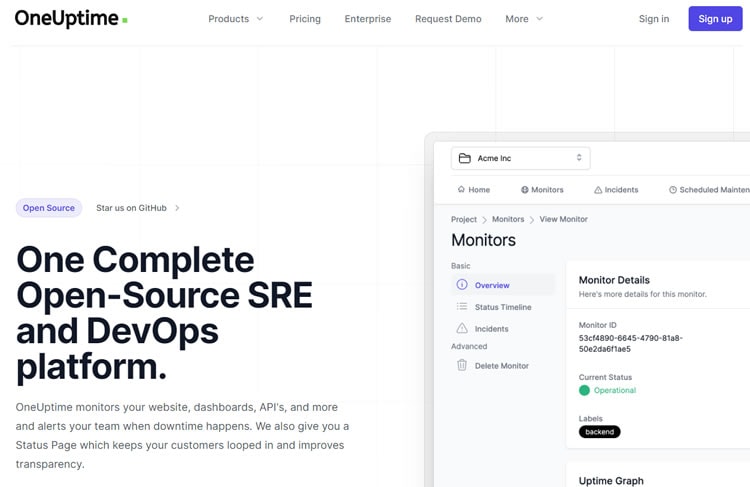Click Monitors in the breadcrumb
The height and width of the screenshot is (487, 750).
[x=508, y=219]
